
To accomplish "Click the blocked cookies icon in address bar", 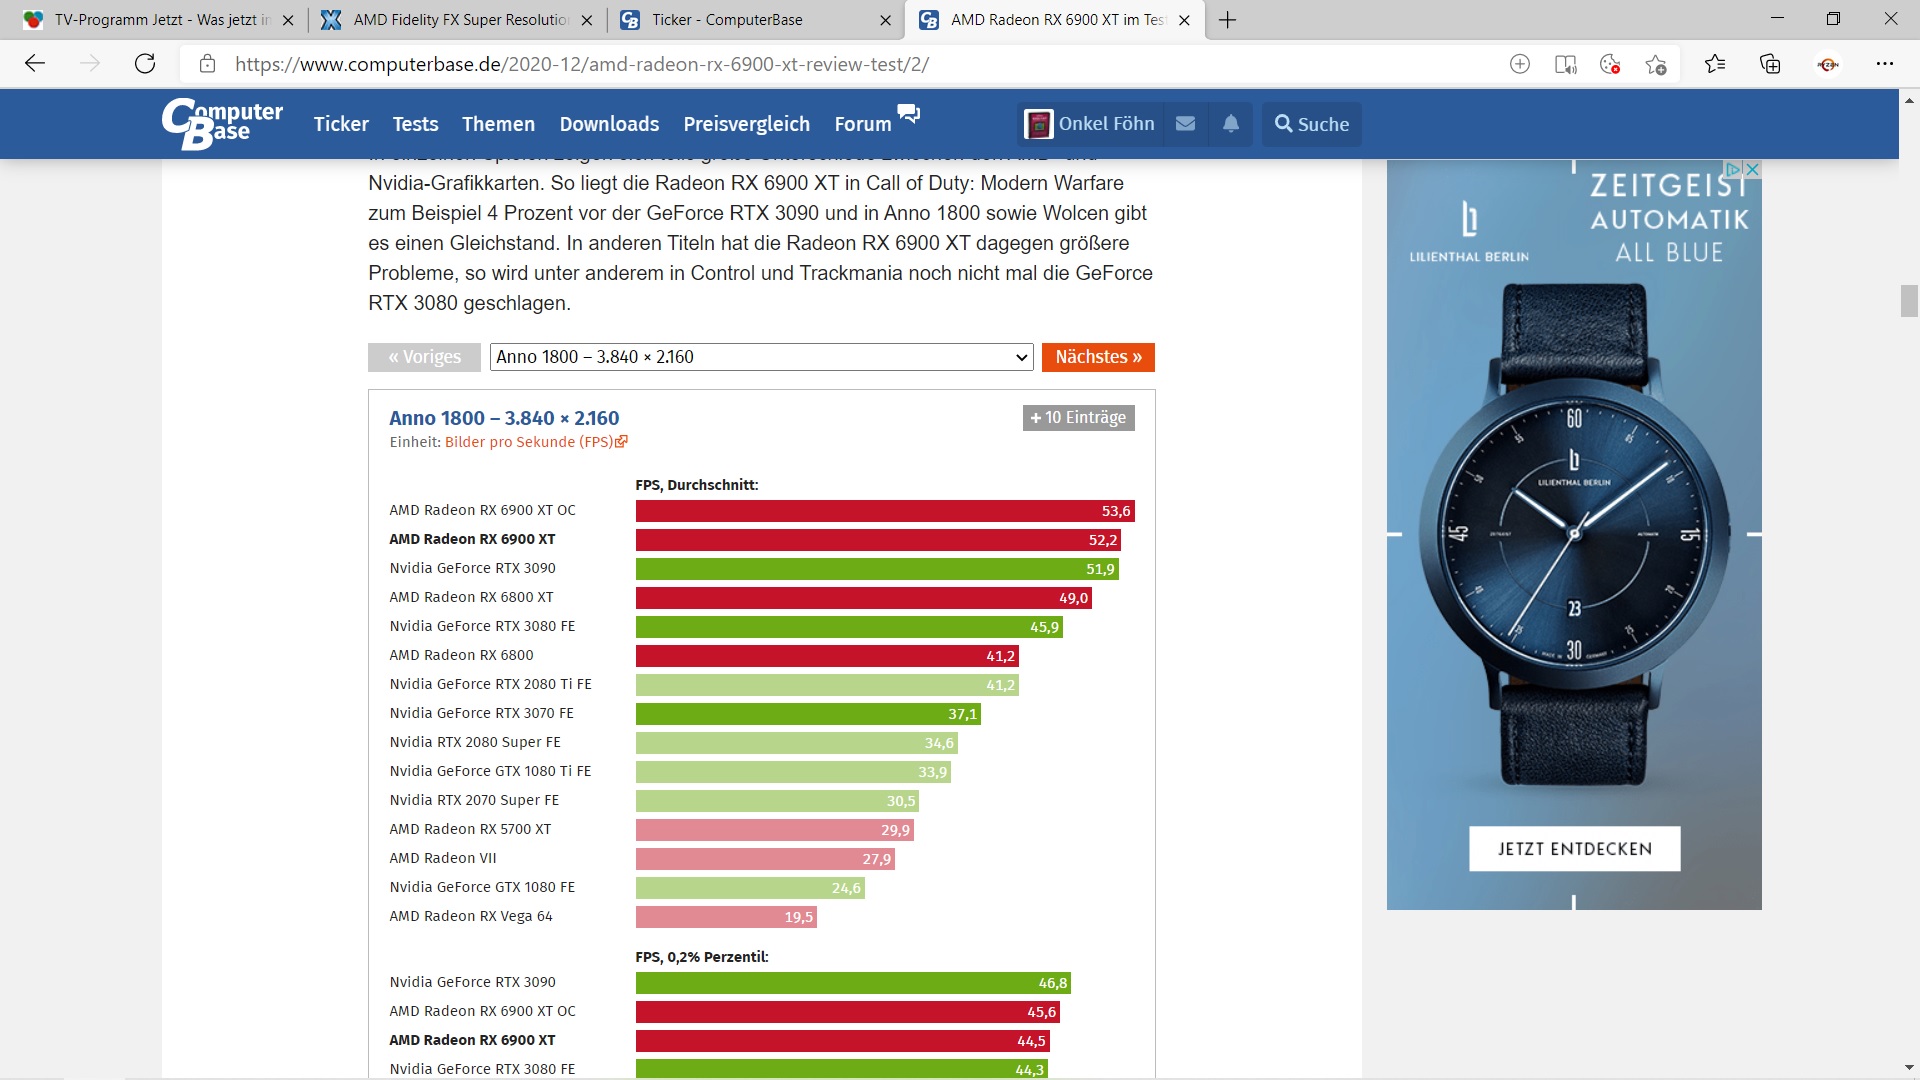I will pyautogui.click(x=1610, y=65).
